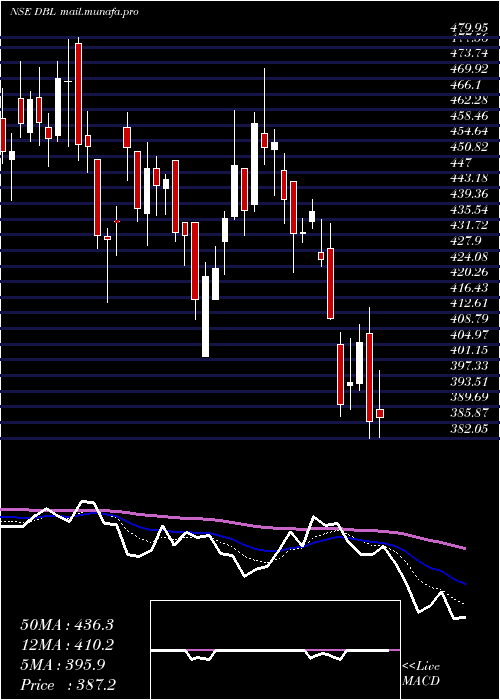The width and height of the screenshot is (500, 700).
Task: Select the 443.18 price axis label
Action: 469,178
